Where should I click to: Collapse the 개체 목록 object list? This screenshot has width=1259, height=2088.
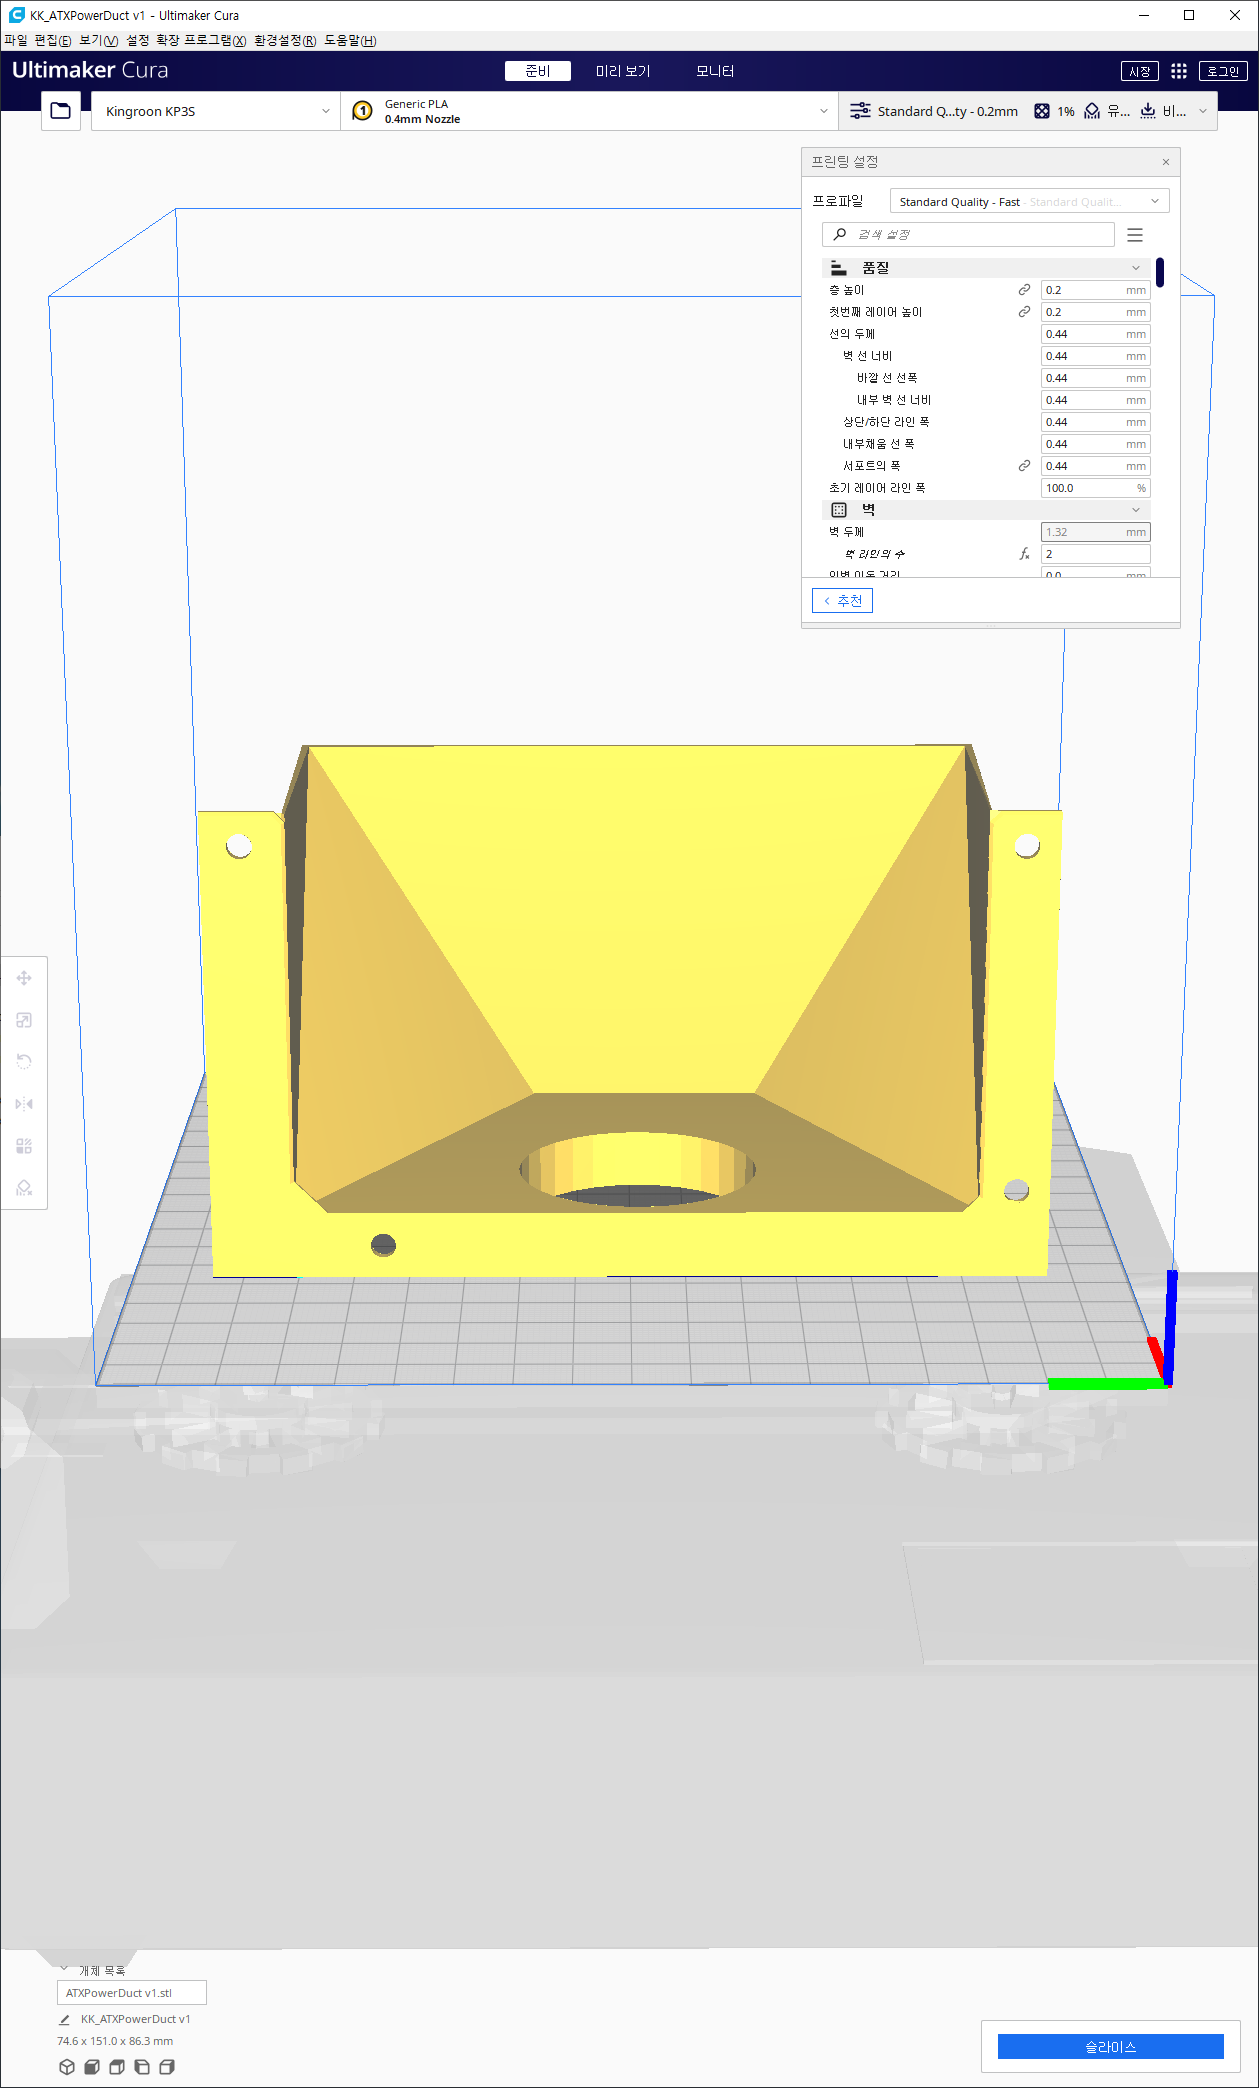point(64,1970)
